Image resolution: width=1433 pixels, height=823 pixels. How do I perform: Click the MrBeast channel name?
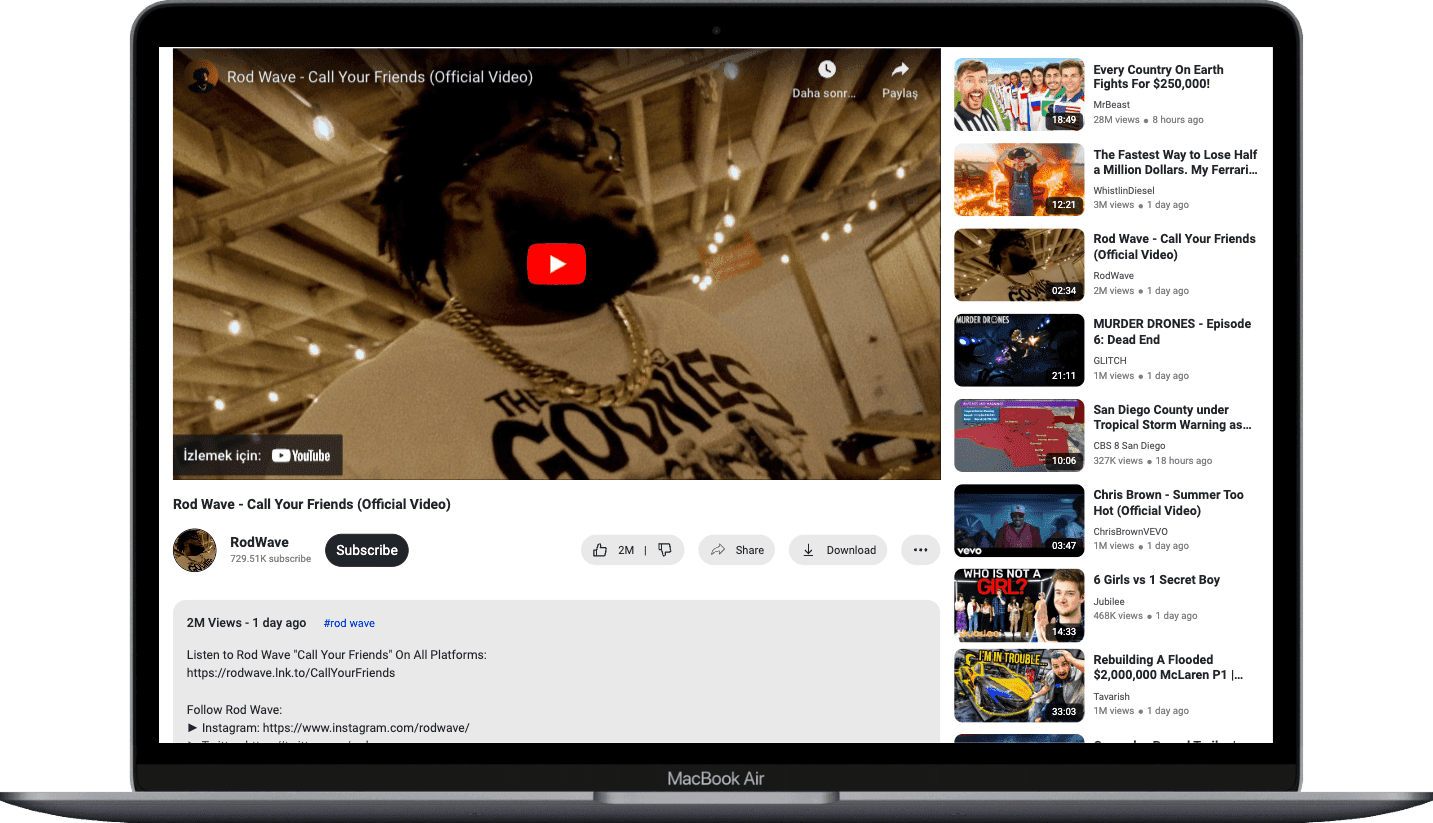click(1111, 105)
